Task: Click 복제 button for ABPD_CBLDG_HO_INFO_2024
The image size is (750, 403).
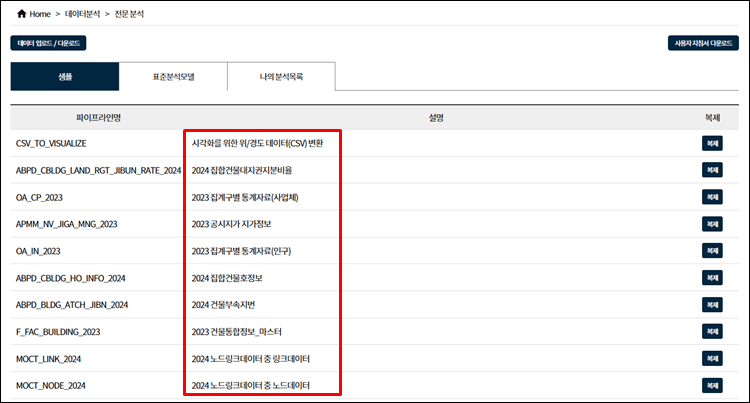Action: tap(712, 278)
